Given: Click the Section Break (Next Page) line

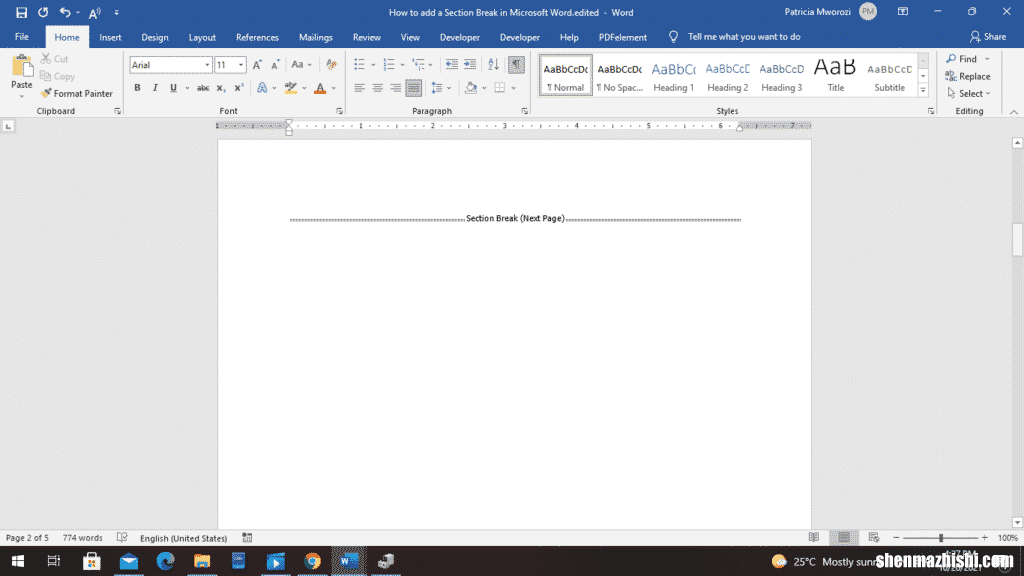Looking at the screenshot, I should (x=515, y=219).
